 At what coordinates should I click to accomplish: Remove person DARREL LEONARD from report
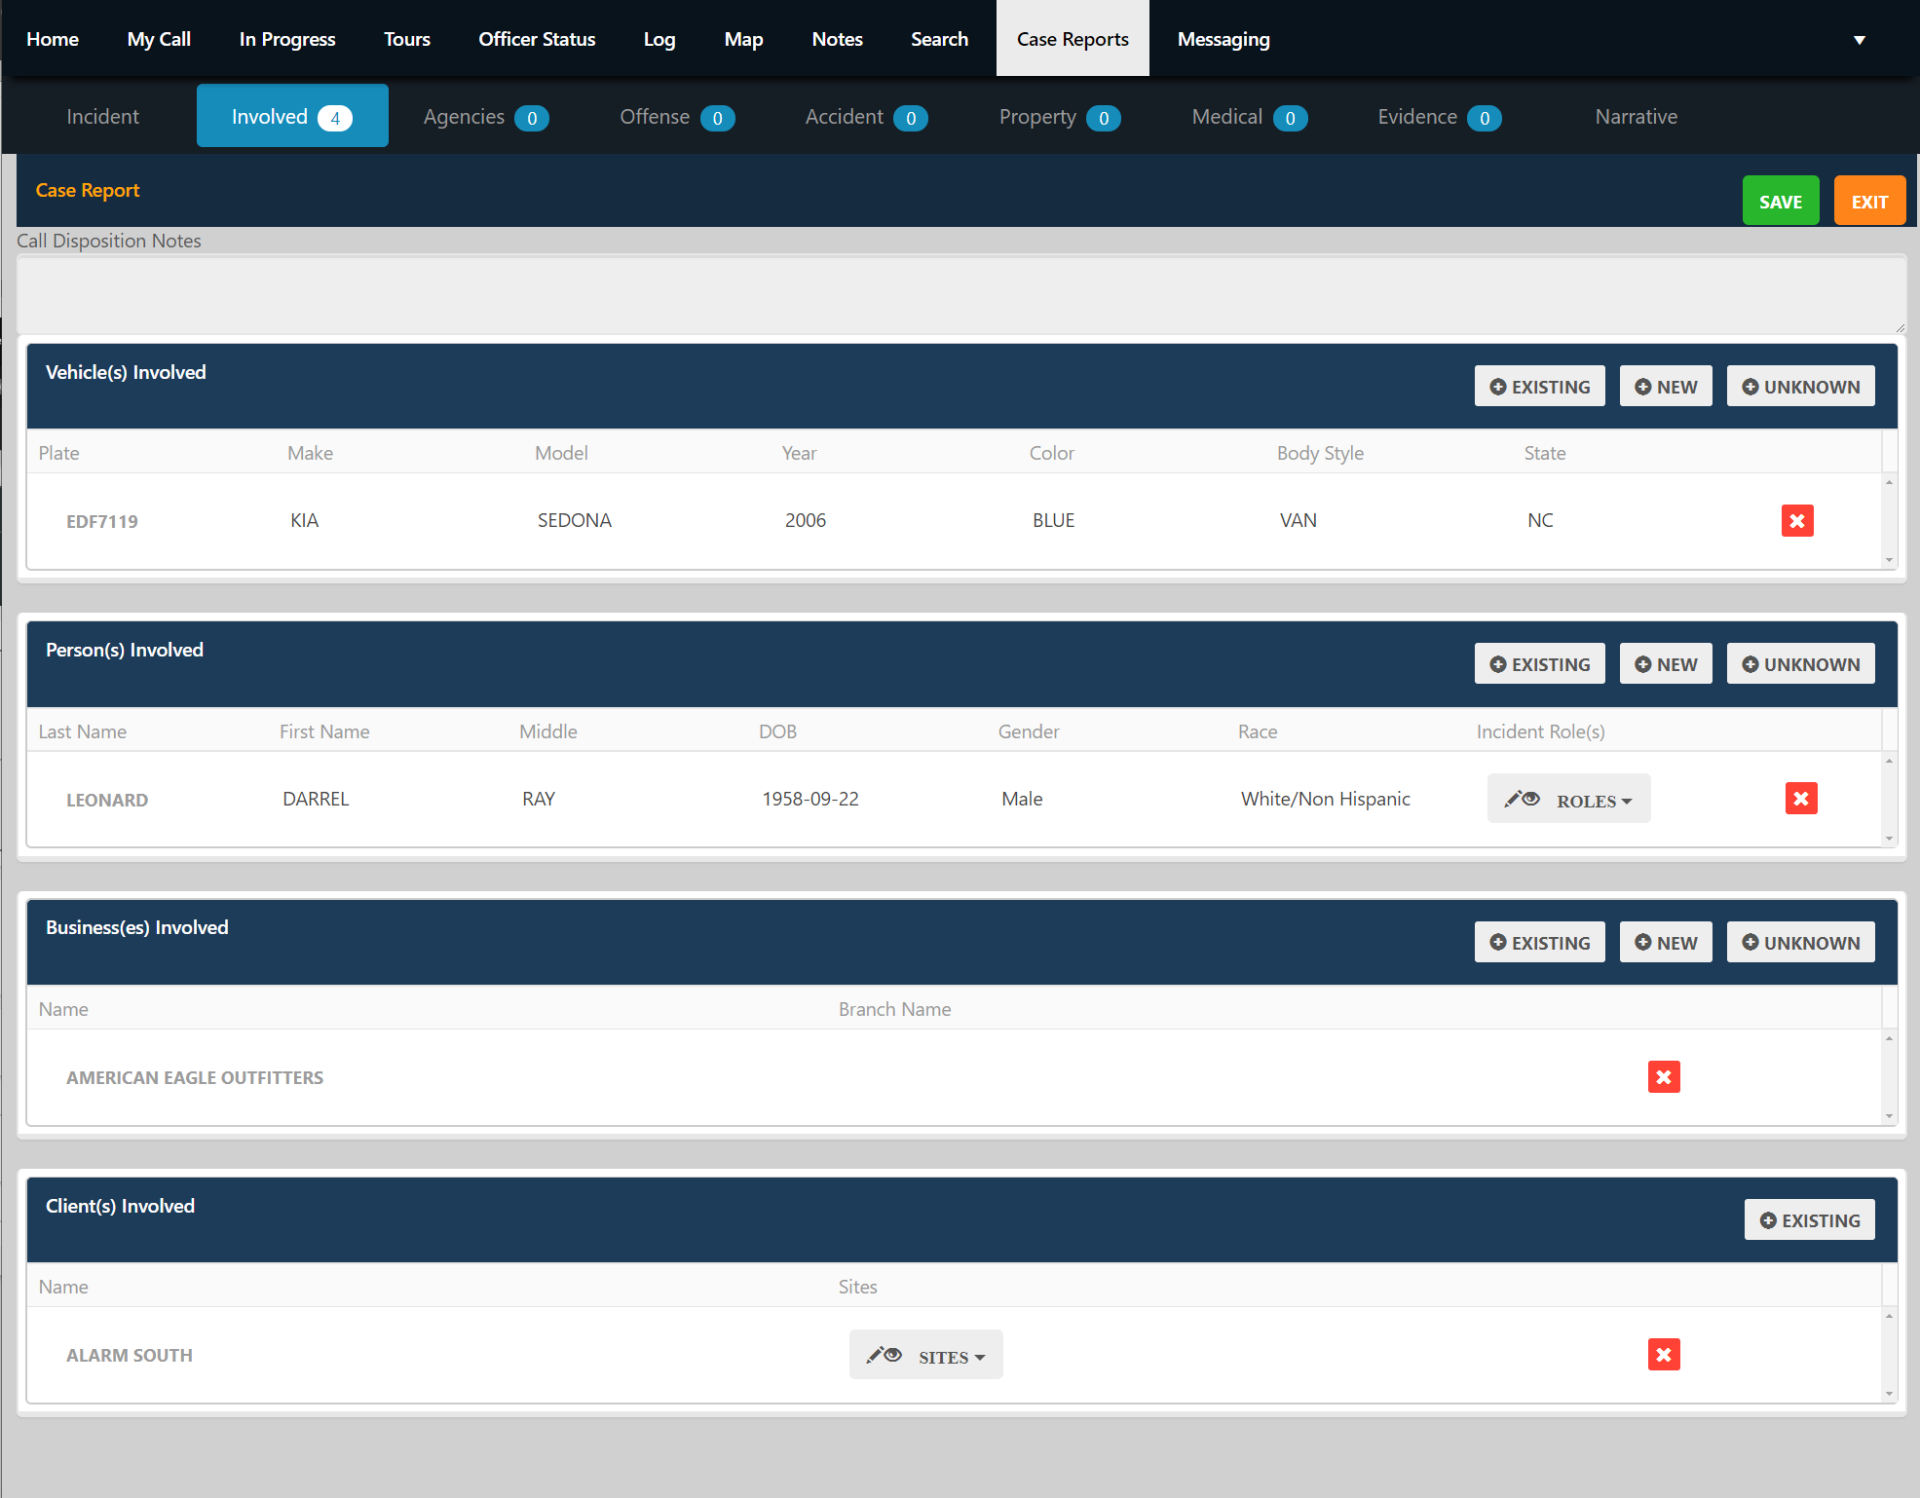(x=1800, y=798)
